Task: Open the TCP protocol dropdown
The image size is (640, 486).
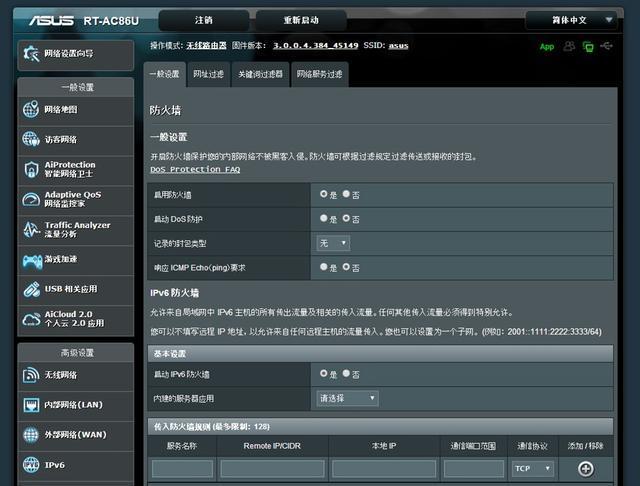Action: point(533,468)
